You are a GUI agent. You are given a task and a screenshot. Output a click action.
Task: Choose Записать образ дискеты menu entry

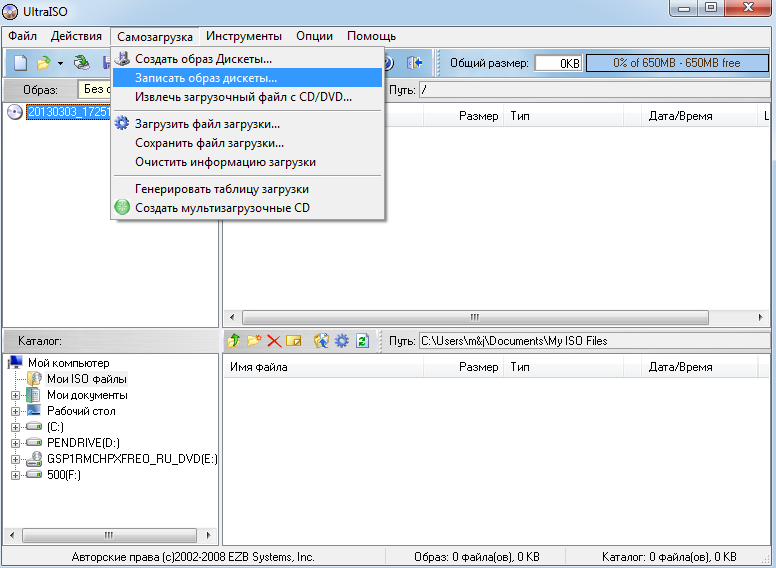click(247, 78)
